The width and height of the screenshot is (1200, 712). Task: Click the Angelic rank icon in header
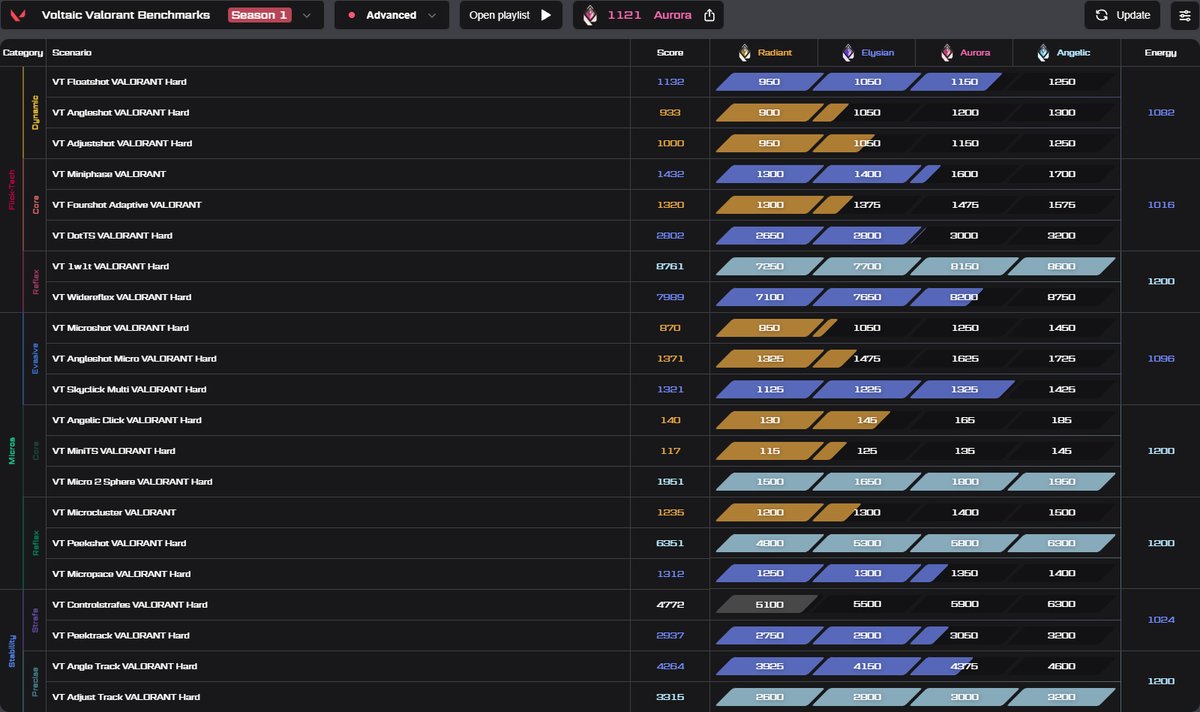pos(1043,53)
